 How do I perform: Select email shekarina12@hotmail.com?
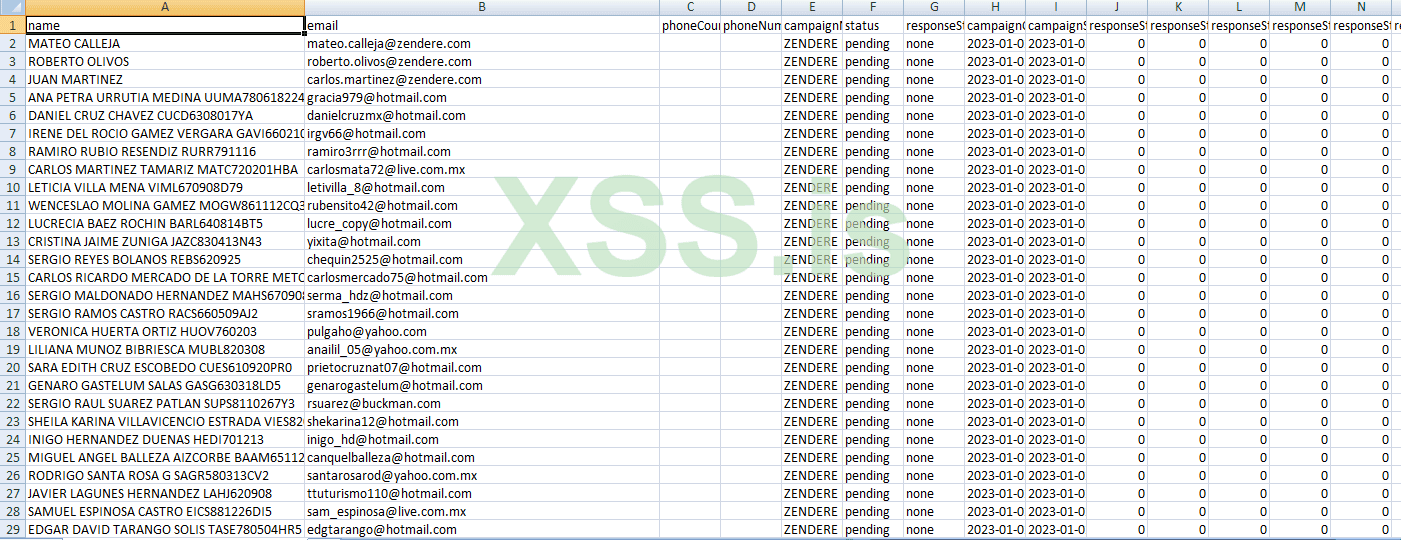pyautogui.click(x=482, y=421)
